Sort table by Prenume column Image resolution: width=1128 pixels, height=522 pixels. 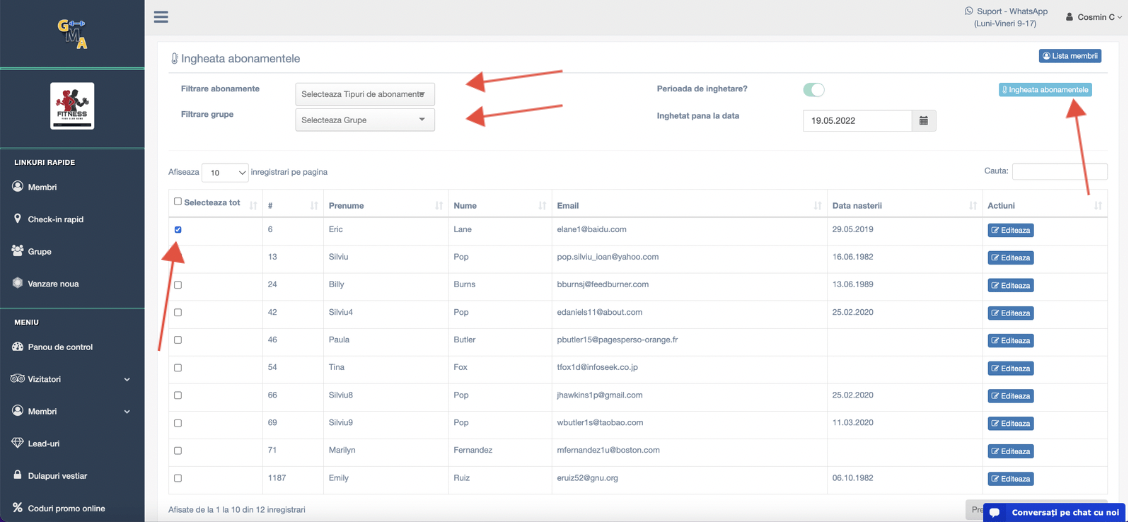pos(386,206)
